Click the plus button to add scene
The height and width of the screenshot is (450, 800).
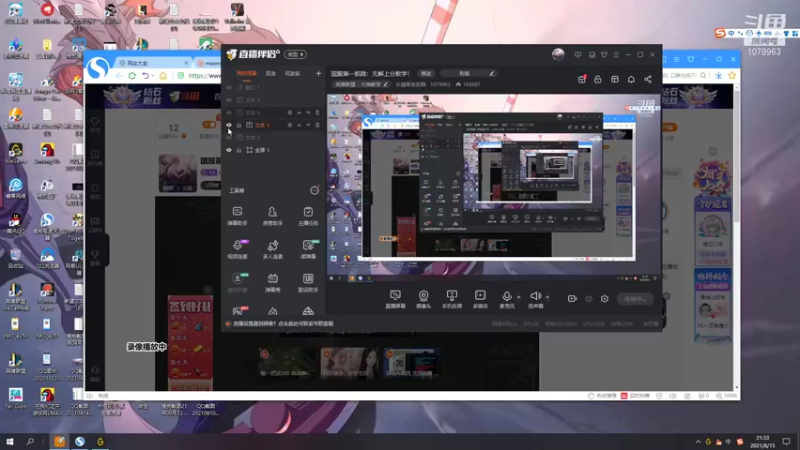318,73
